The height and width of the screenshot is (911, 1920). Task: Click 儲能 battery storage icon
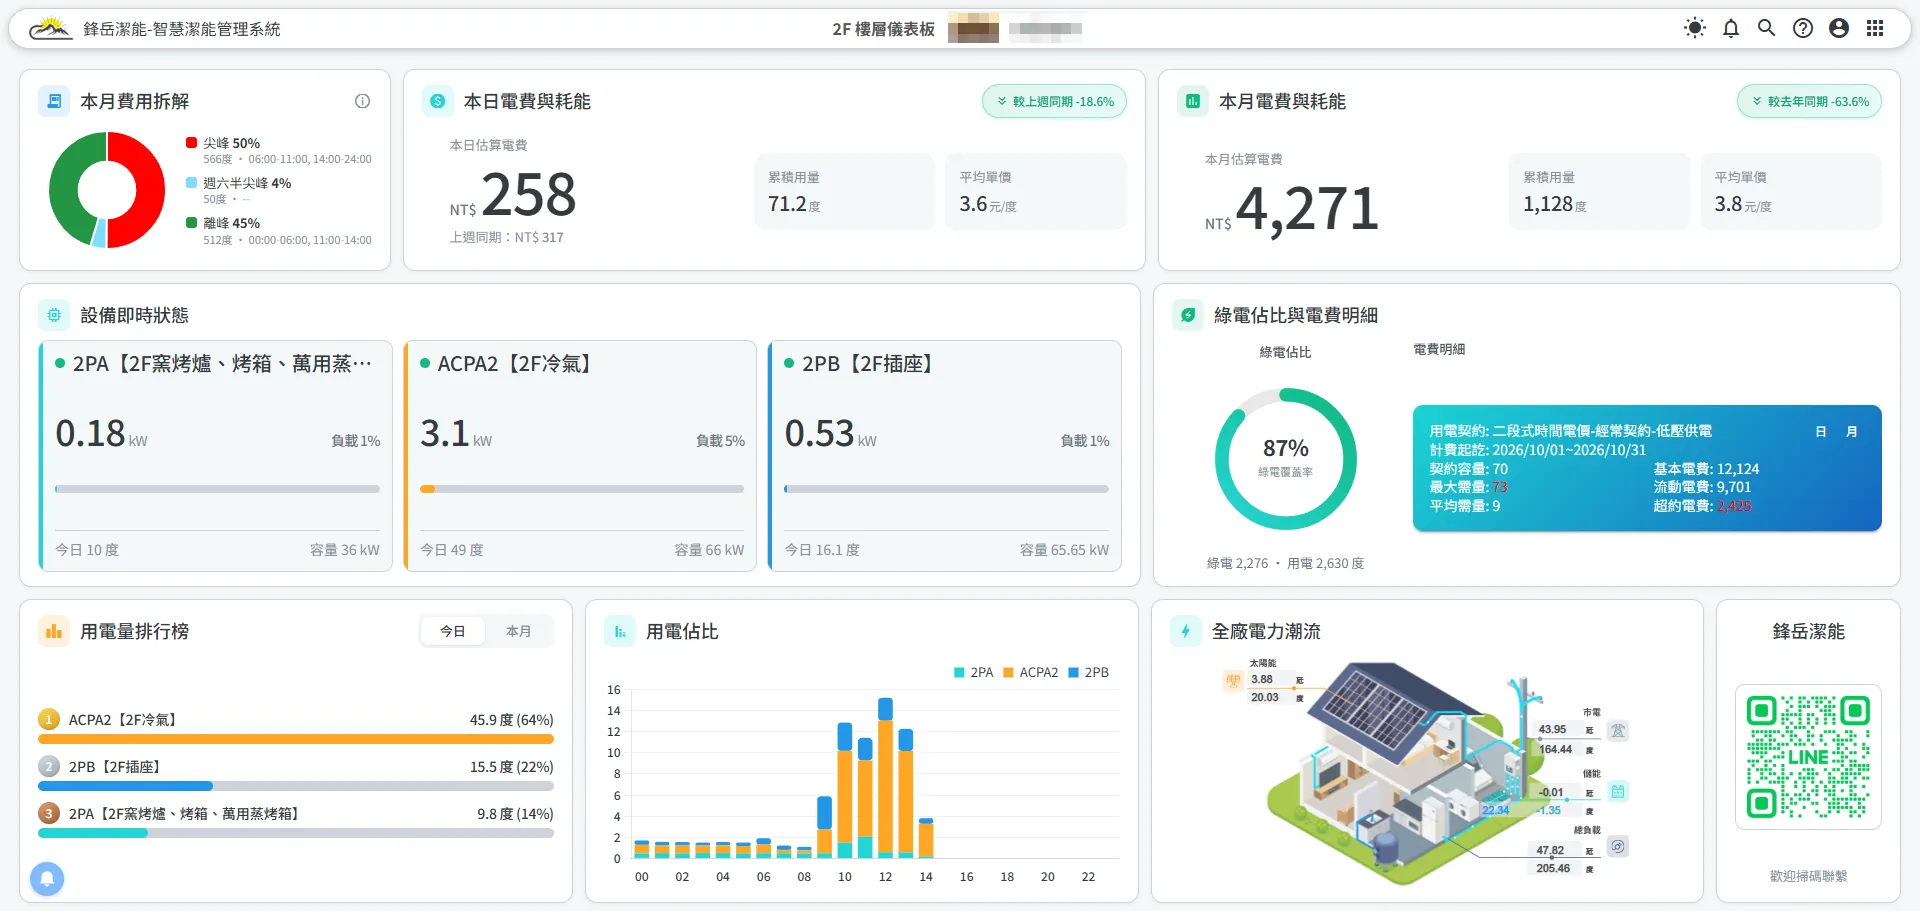(1617, 791)
